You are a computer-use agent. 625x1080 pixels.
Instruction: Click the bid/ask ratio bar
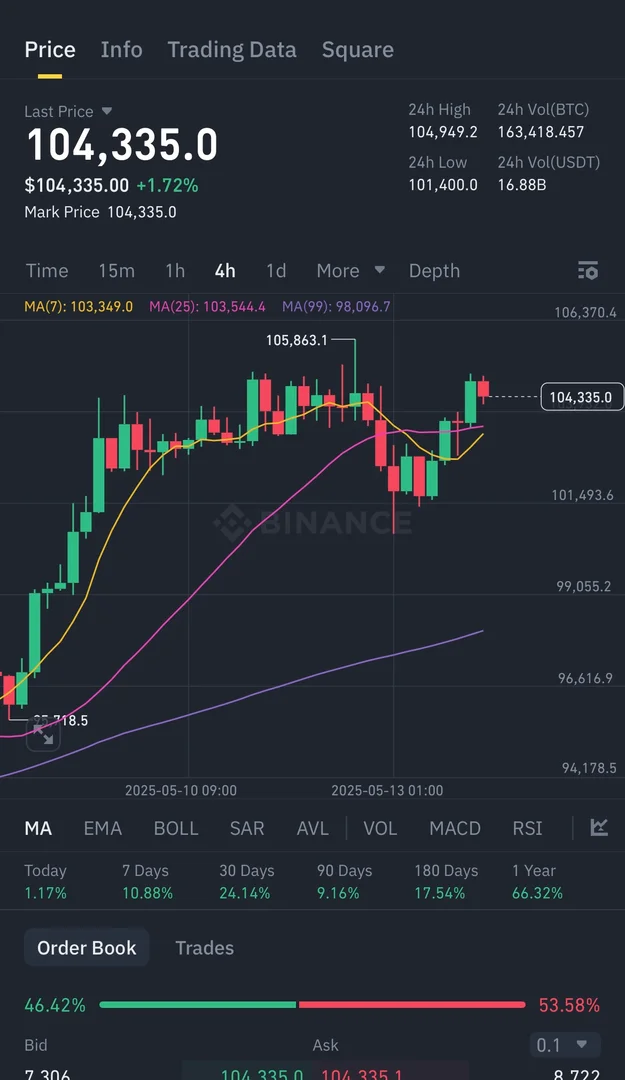(312, 1004)
